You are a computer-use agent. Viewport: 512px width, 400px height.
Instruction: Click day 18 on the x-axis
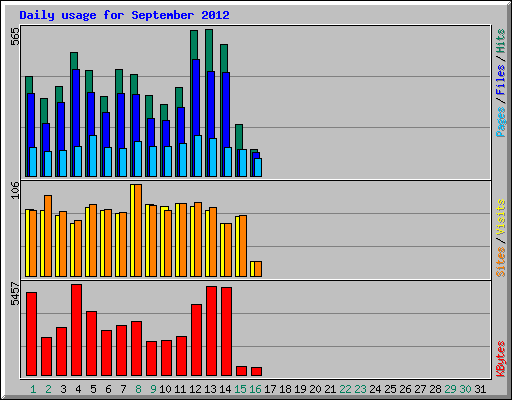point(285,389)
